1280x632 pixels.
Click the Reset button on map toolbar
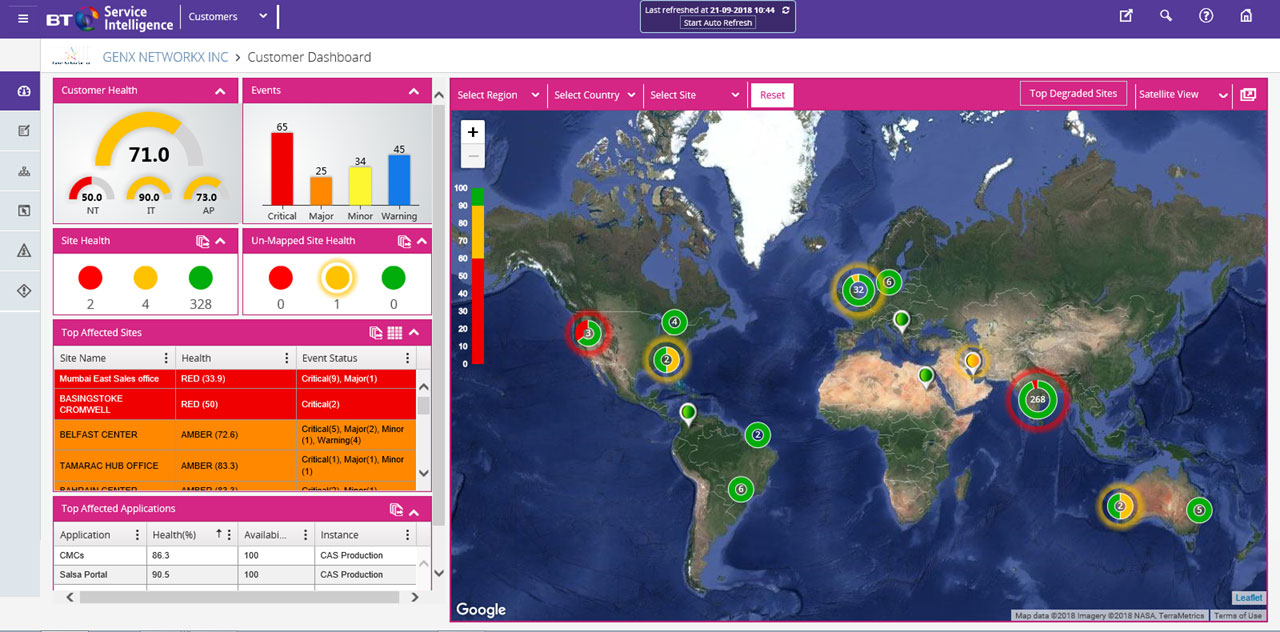pos(772,95)
